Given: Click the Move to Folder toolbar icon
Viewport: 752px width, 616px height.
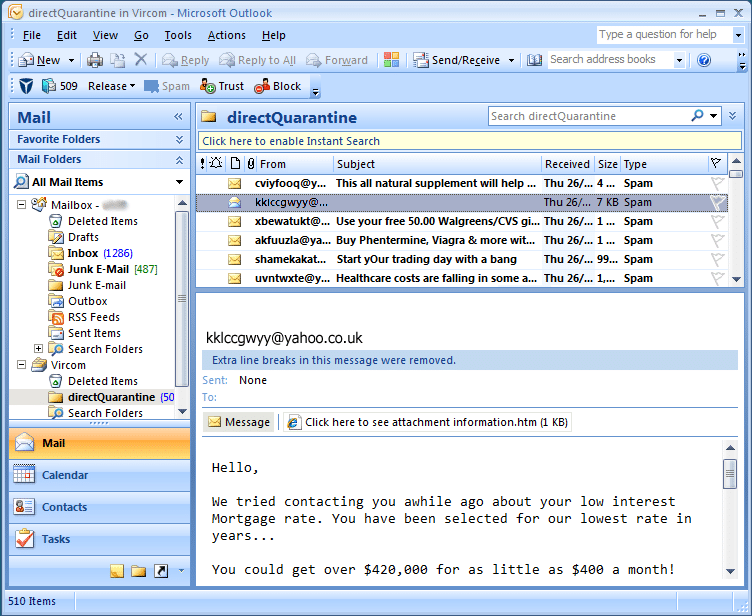Looking at the screenshot, I should pos(118,60).
